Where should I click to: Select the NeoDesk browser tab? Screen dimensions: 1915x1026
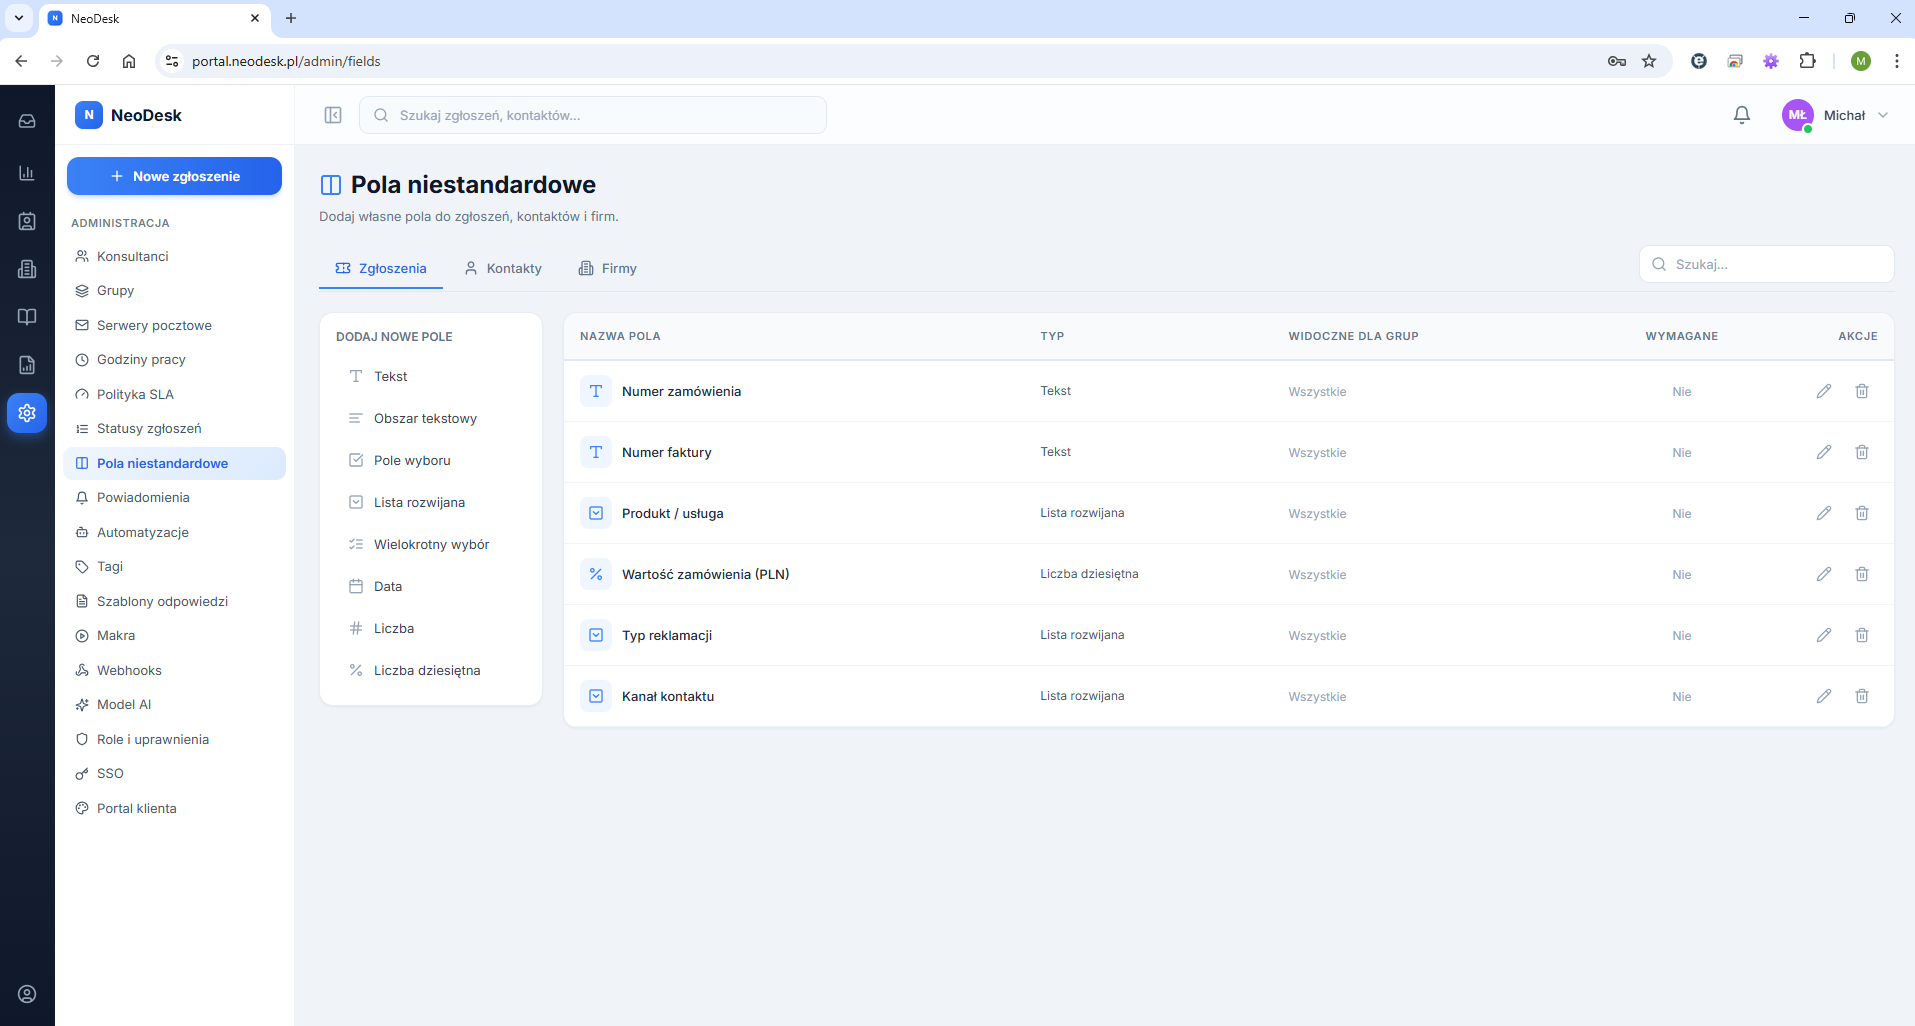tap(155, 18)
